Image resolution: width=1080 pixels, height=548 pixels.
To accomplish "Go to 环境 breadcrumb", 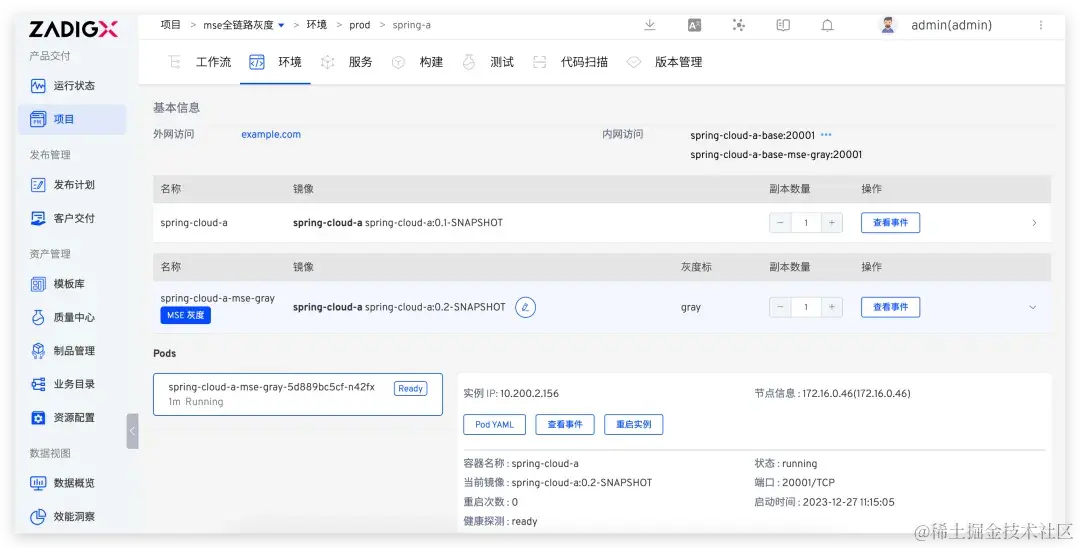I will [x=317, y=25].
